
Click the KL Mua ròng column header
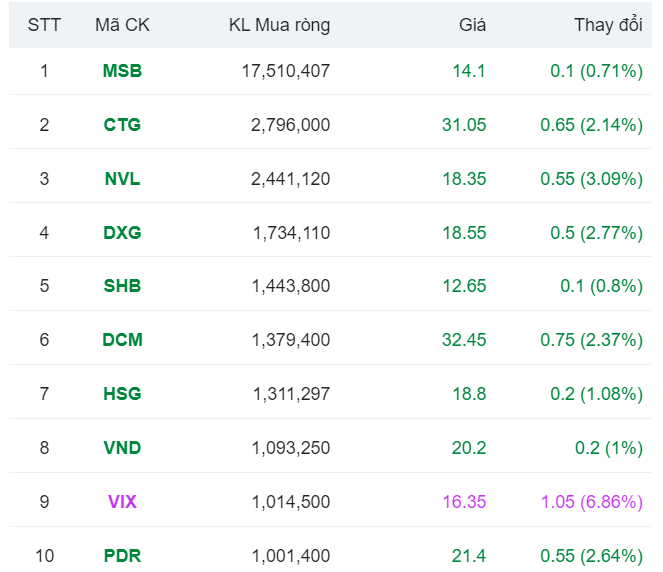point(279,25)
